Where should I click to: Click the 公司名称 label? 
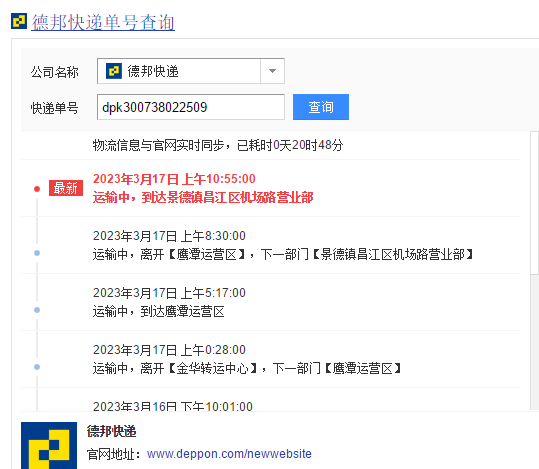tap(55, 72)
